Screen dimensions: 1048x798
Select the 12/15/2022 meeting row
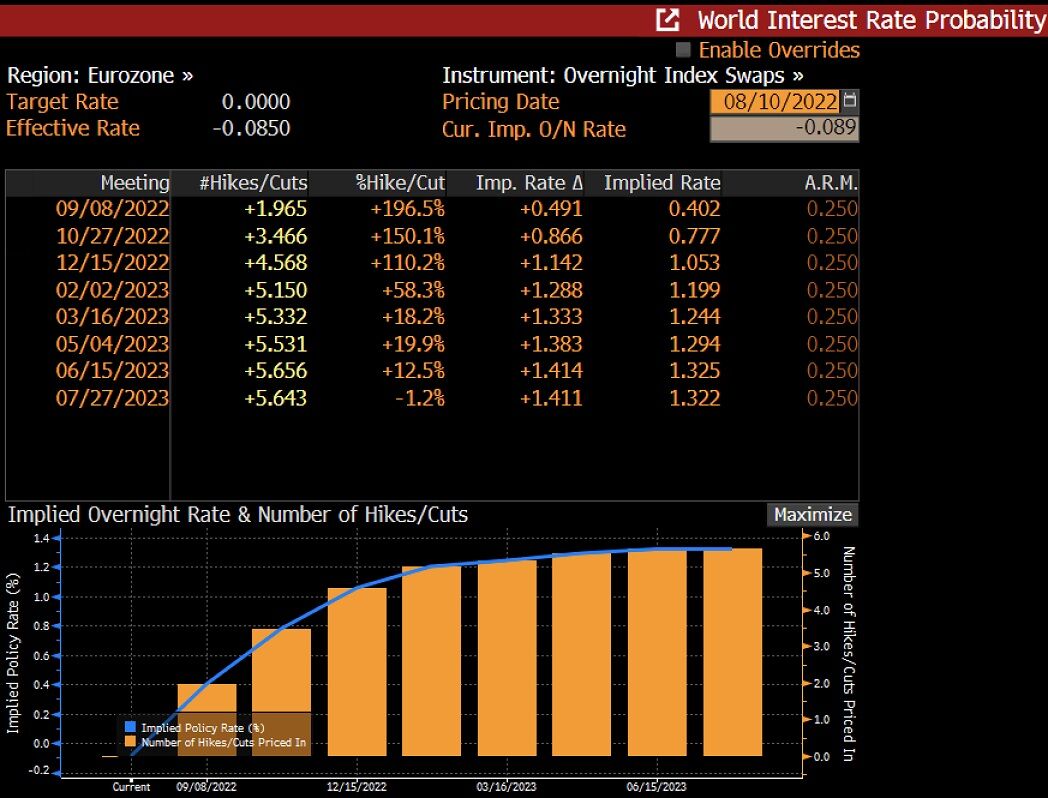pyautogui.click(x=112, y=263)
